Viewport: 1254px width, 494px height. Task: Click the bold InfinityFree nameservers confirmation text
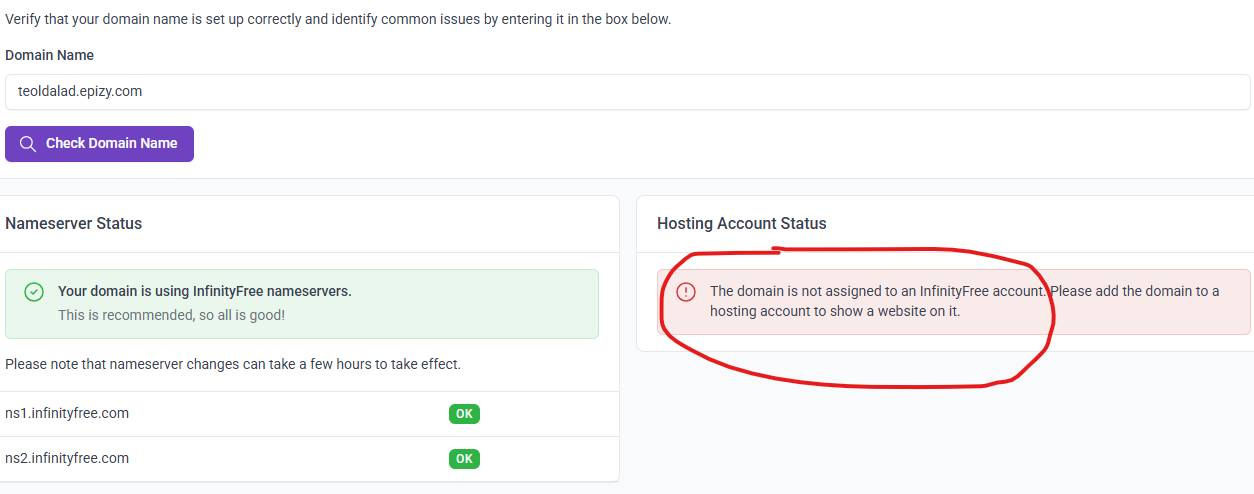pos(205,291)
